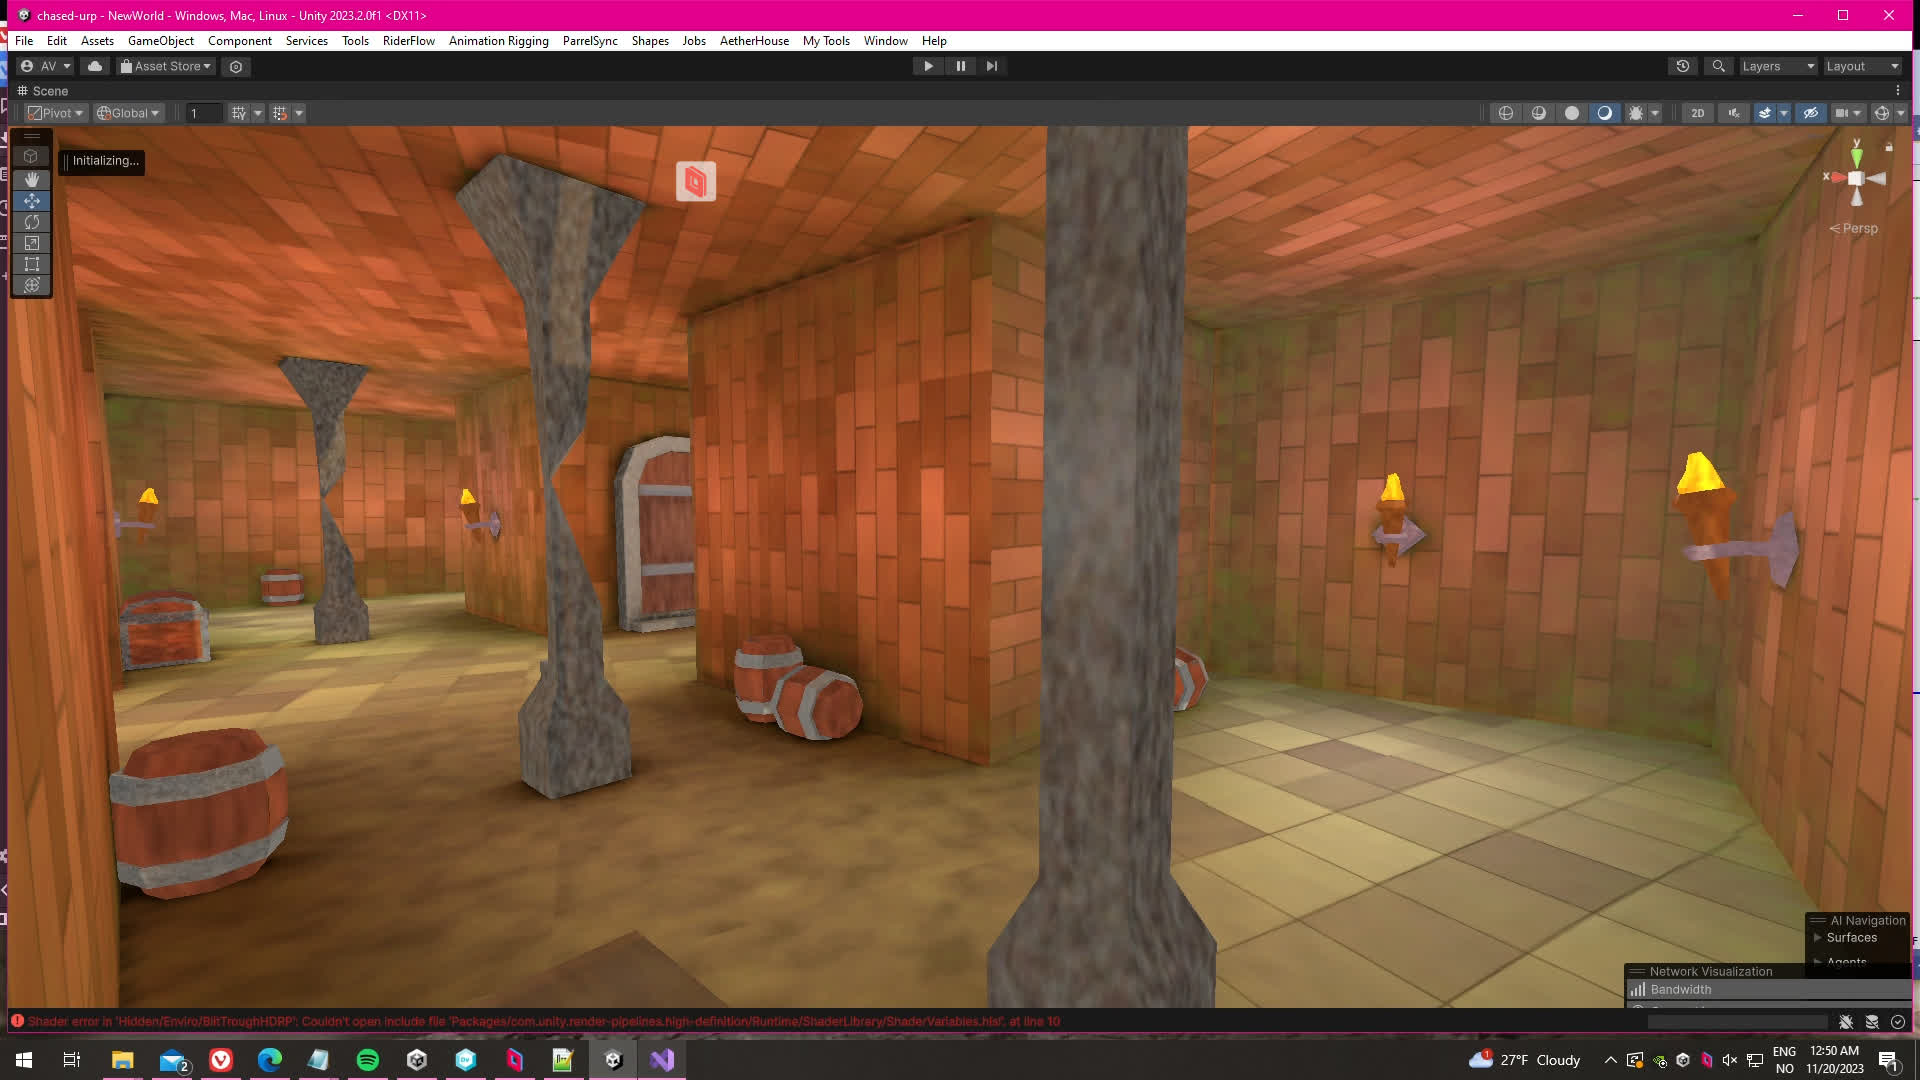Click the grid snap value field

(x=203, y=113)
